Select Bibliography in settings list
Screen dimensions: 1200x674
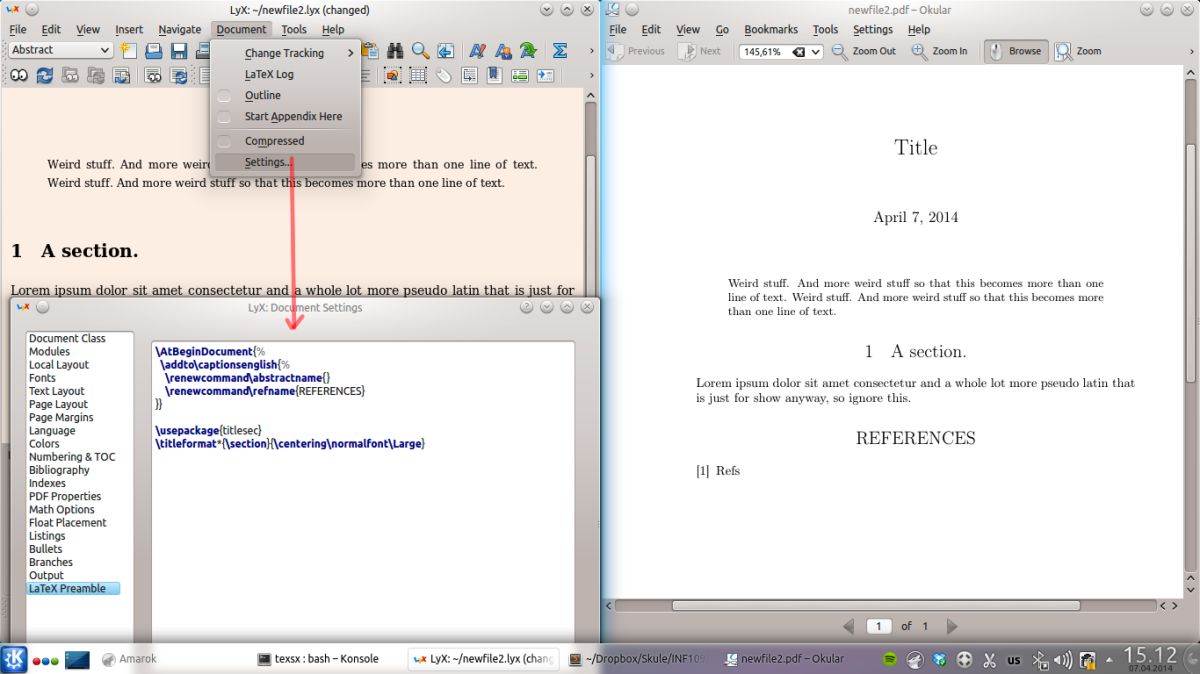[59, 470]
